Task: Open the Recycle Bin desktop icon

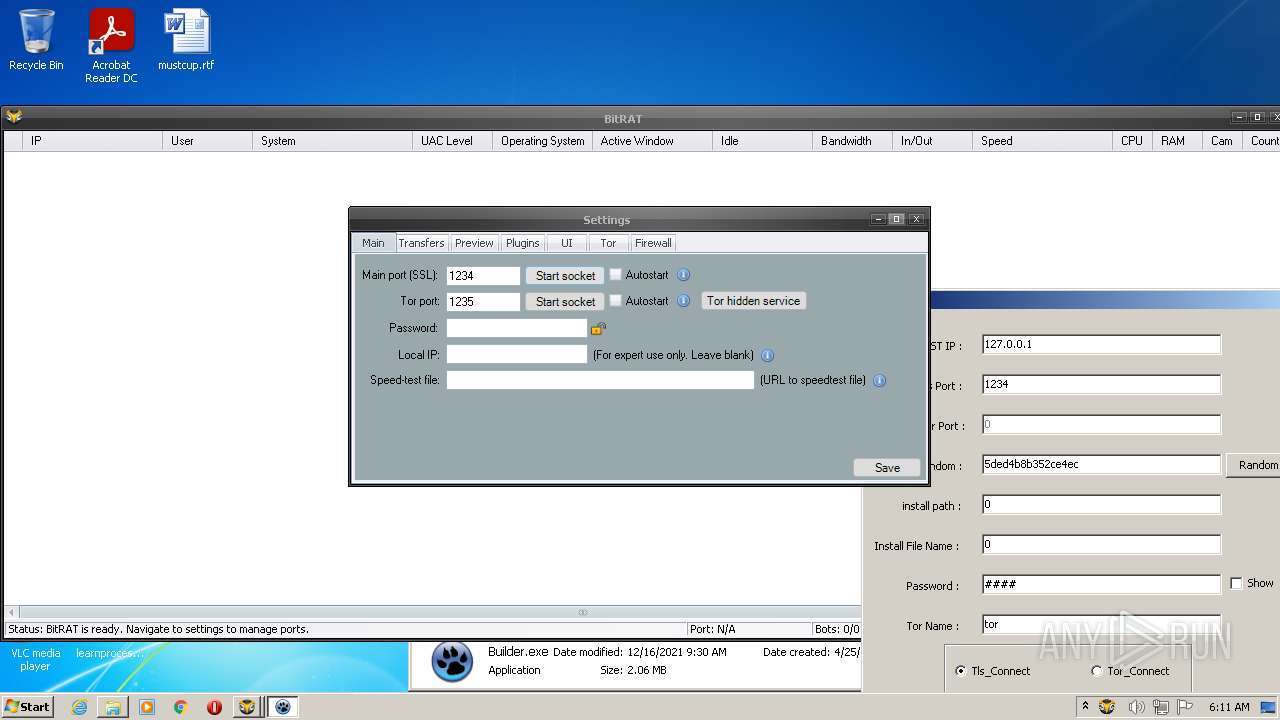Action: pos(36,40)
